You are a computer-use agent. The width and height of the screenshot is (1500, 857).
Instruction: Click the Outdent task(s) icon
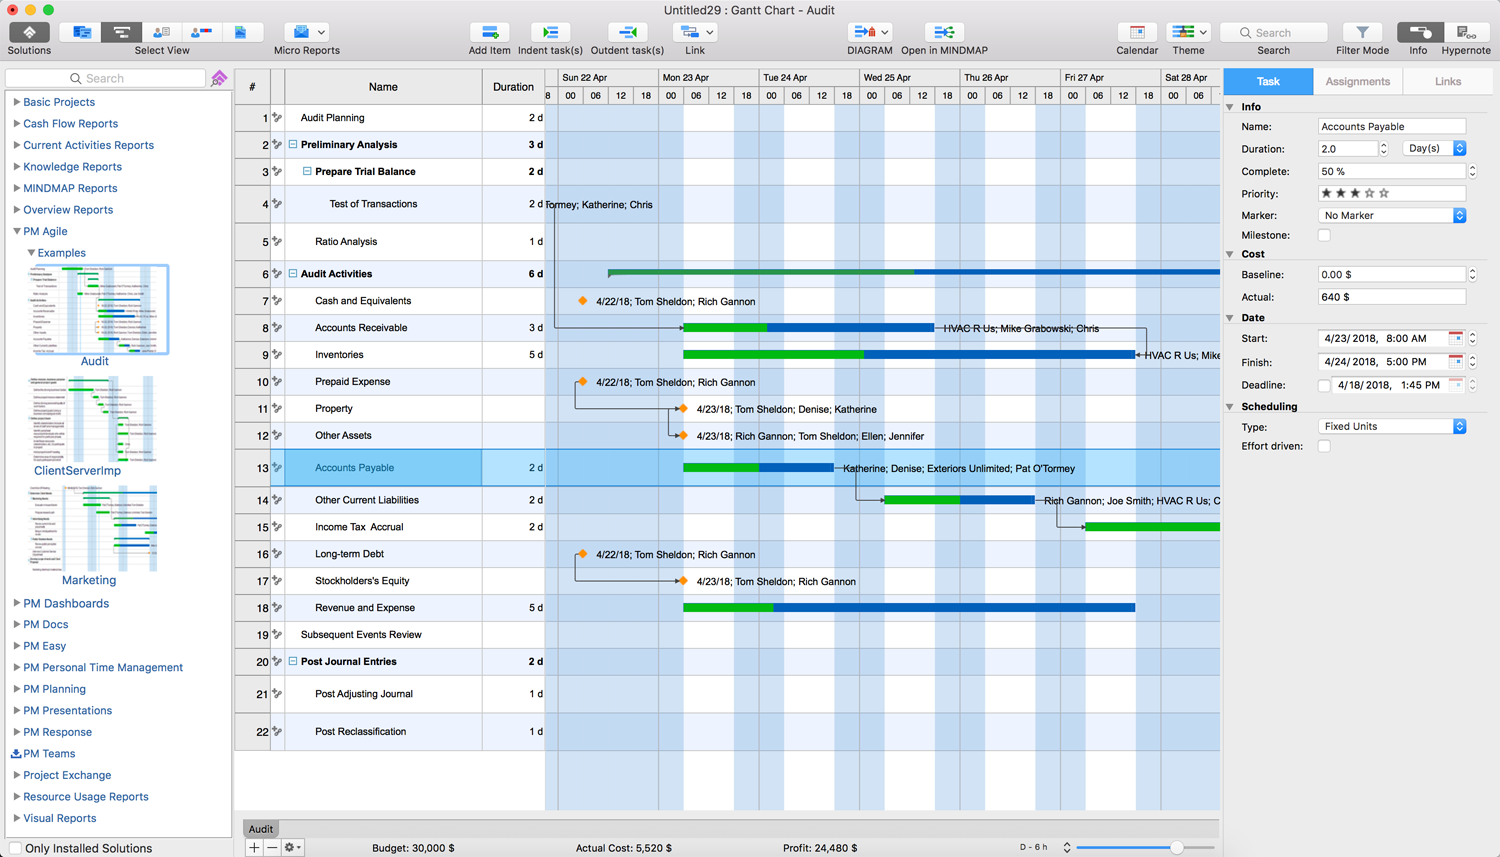pos(627,33)
